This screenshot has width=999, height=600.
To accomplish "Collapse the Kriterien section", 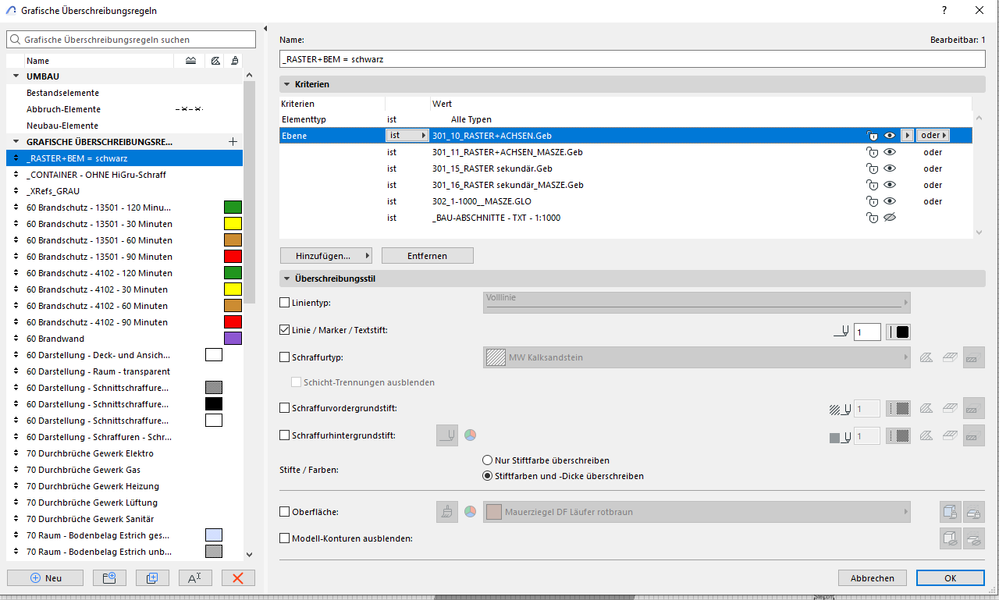I will pyautogui.click(x=287, y=84).
